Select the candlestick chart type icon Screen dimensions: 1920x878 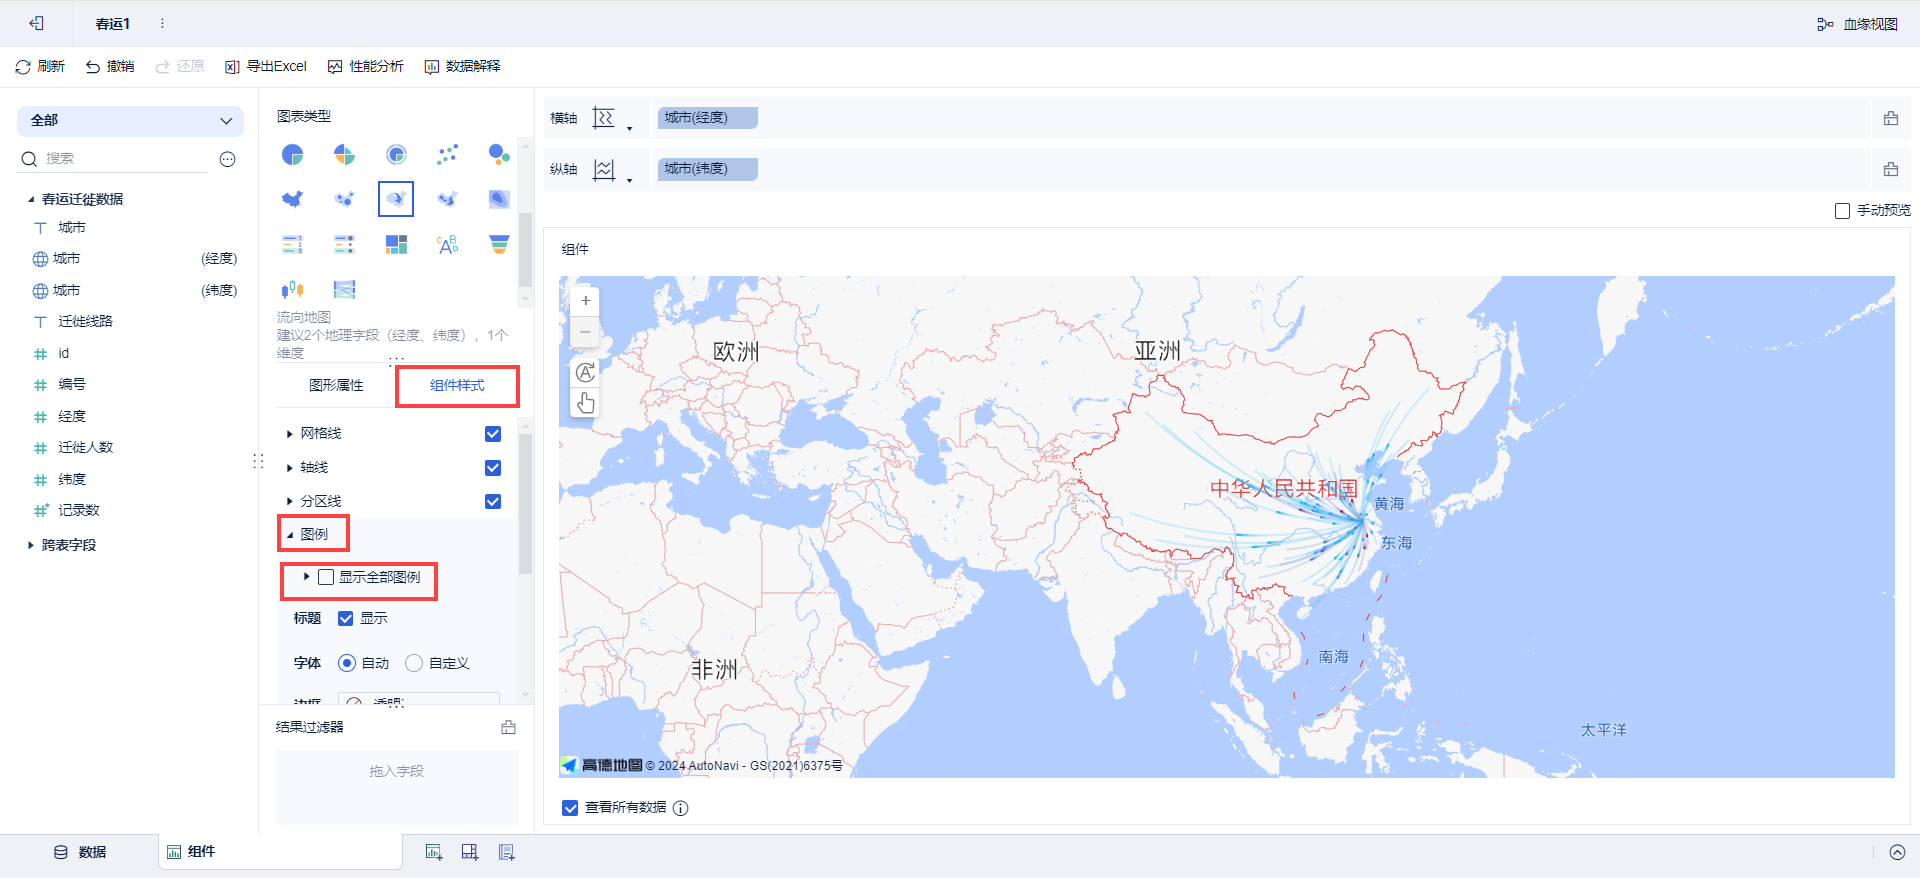pos(292,290)
